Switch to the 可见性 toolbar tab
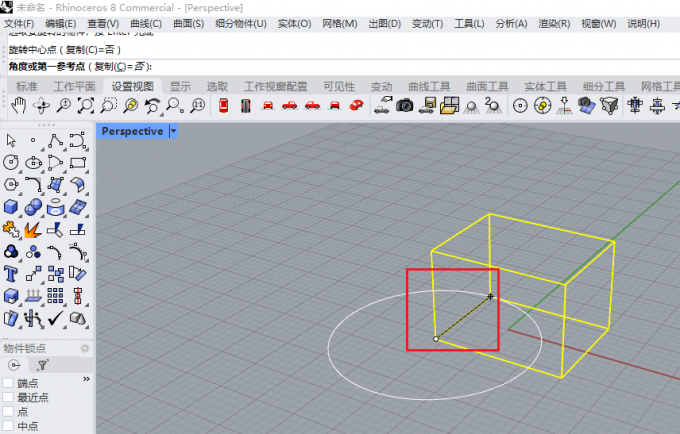 (339, 86)
